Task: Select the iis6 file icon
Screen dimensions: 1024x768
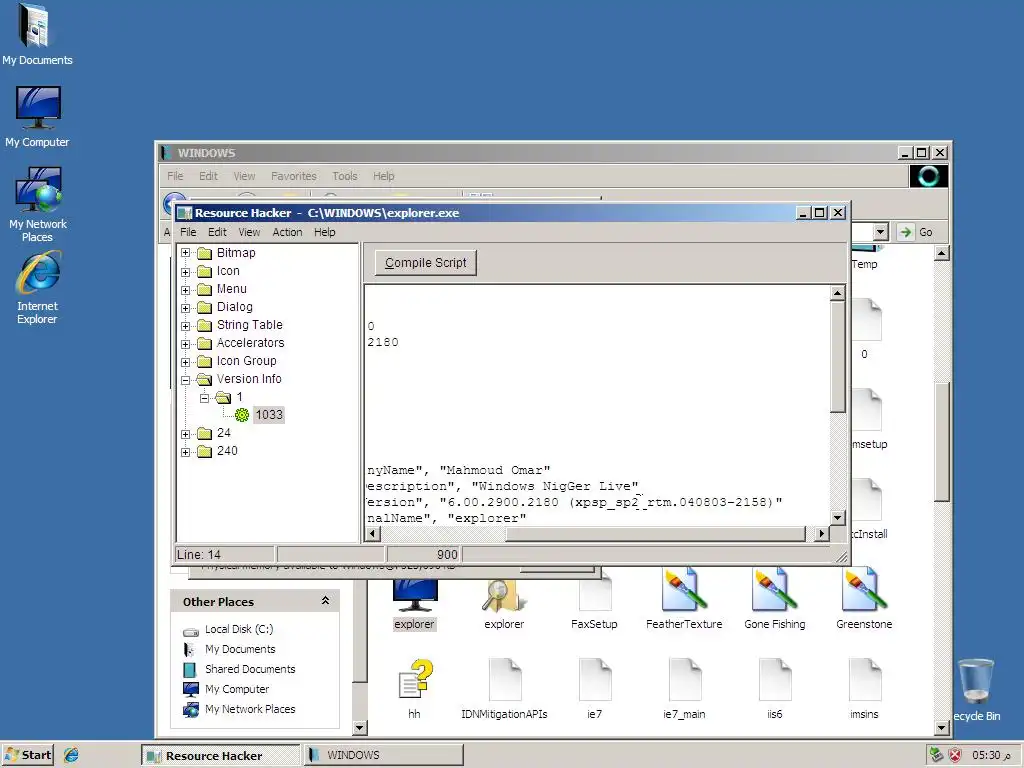Action: [775, 690]
